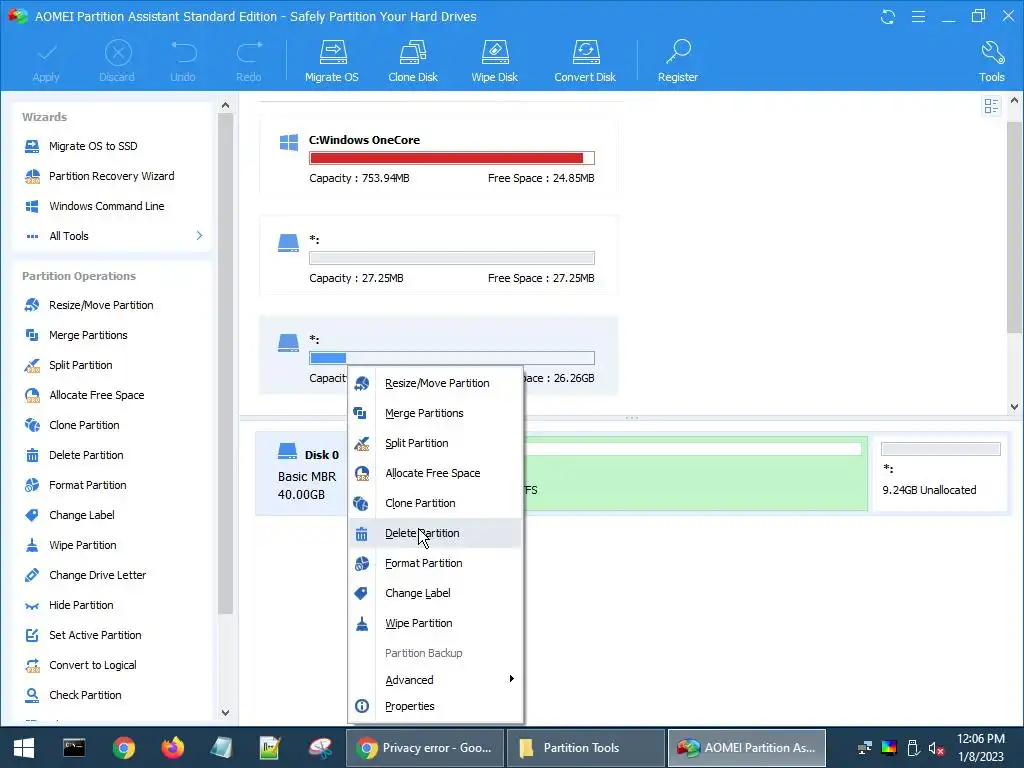This screenshot has height=768, width=1024.
Task: Switch to Privacy error Chrome window
Action: pos(424,748)
